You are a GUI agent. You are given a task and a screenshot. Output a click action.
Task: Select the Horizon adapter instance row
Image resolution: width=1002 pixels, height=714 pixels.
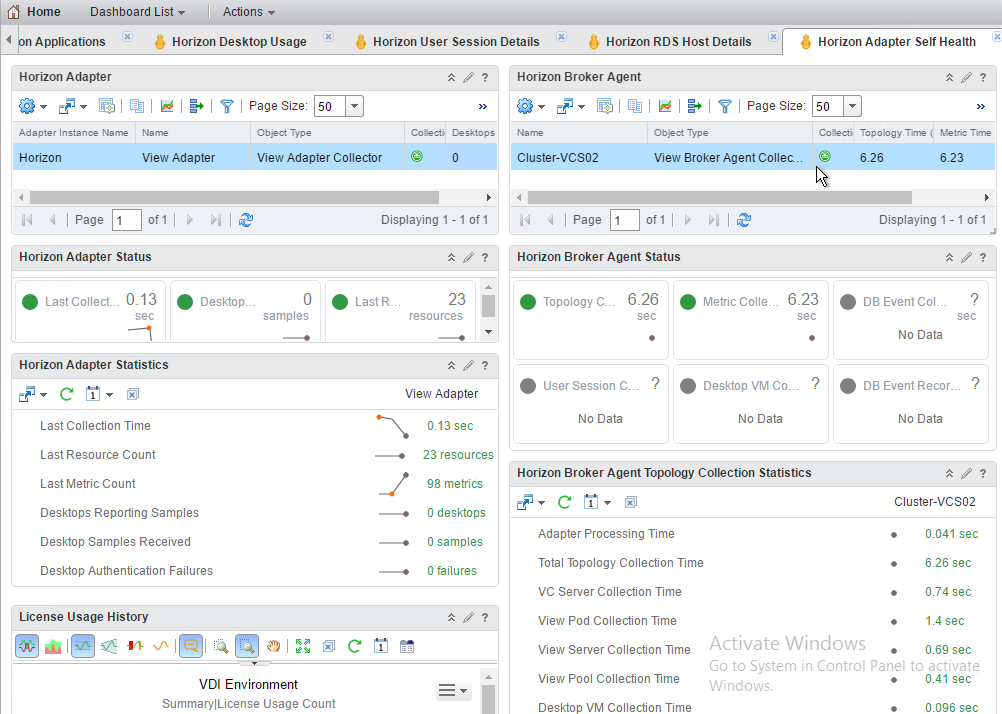click(x=255, y=157)
